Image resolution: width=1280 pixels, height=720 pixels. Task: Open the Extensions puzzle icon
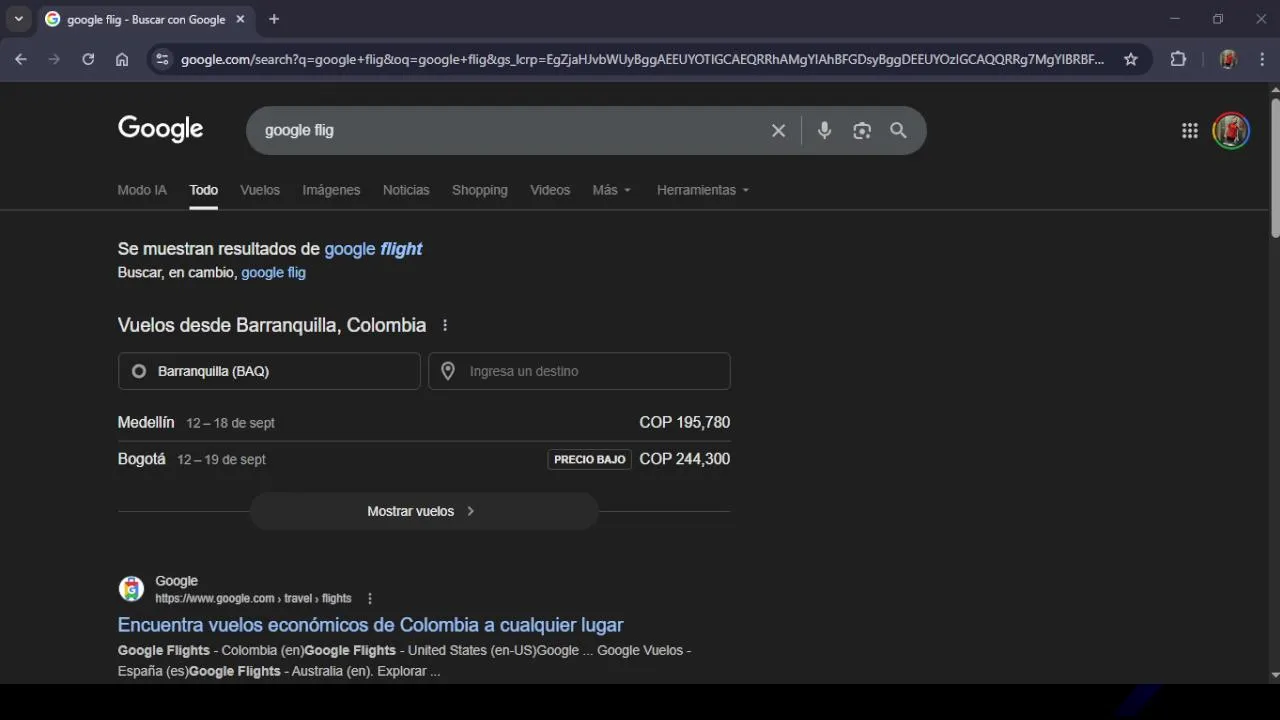(x=1178, y=59)
